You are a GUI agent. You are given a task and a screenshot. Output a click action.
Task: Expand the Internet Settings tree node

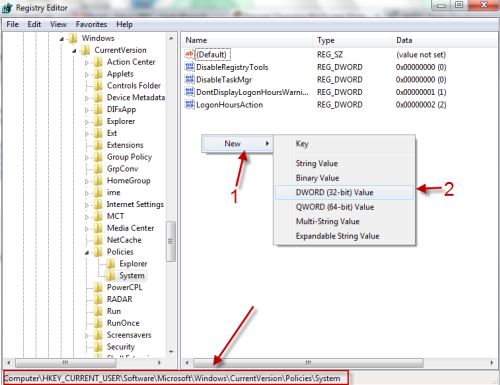tap(87, 205)
